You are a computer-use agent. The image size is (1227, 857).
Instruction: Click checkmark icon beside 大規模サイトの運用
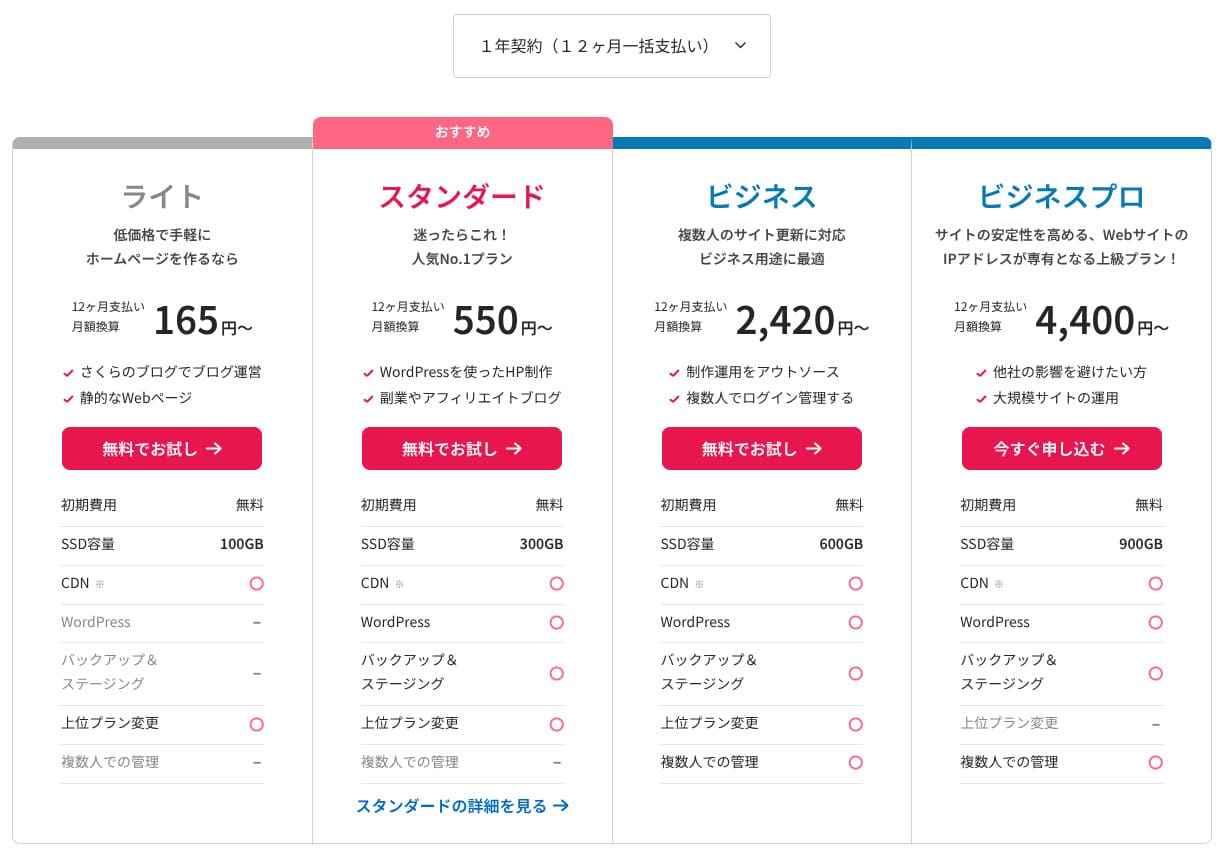point(981,399)
